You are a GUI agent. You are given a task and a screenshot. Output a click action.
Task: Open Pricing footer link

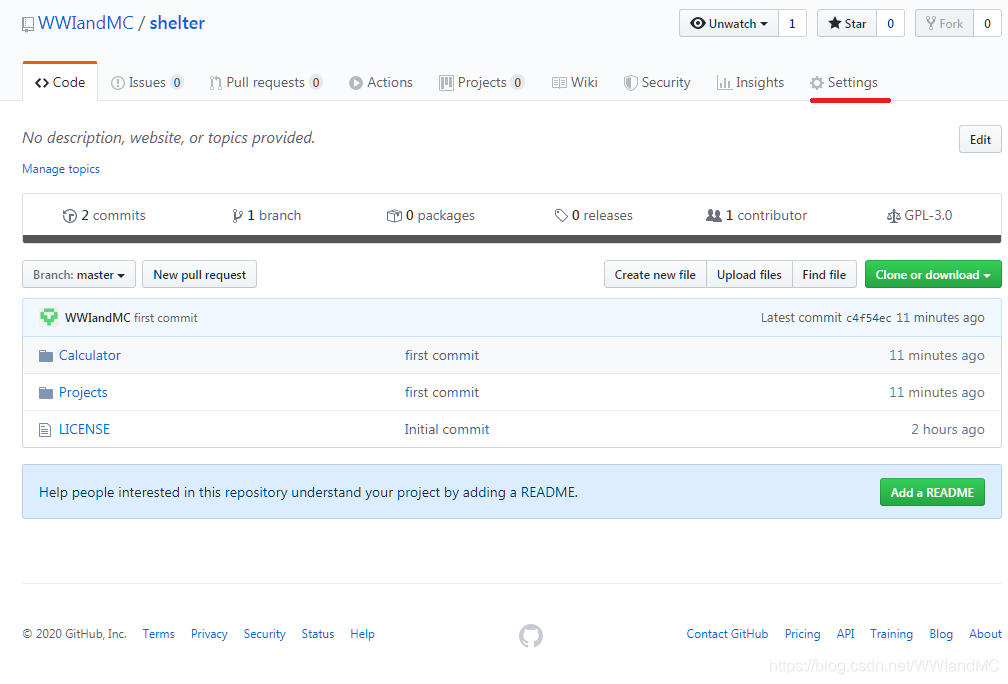click(x=803, y=634)
